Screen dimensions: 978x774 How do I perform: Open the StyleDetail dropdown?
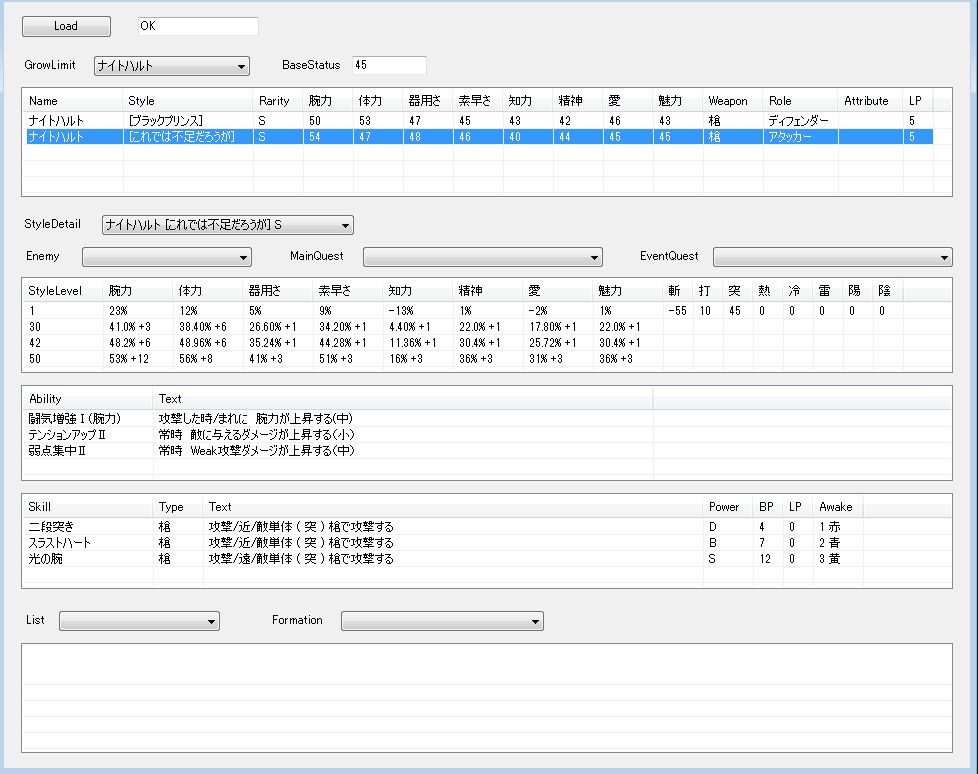click(228, 225)
